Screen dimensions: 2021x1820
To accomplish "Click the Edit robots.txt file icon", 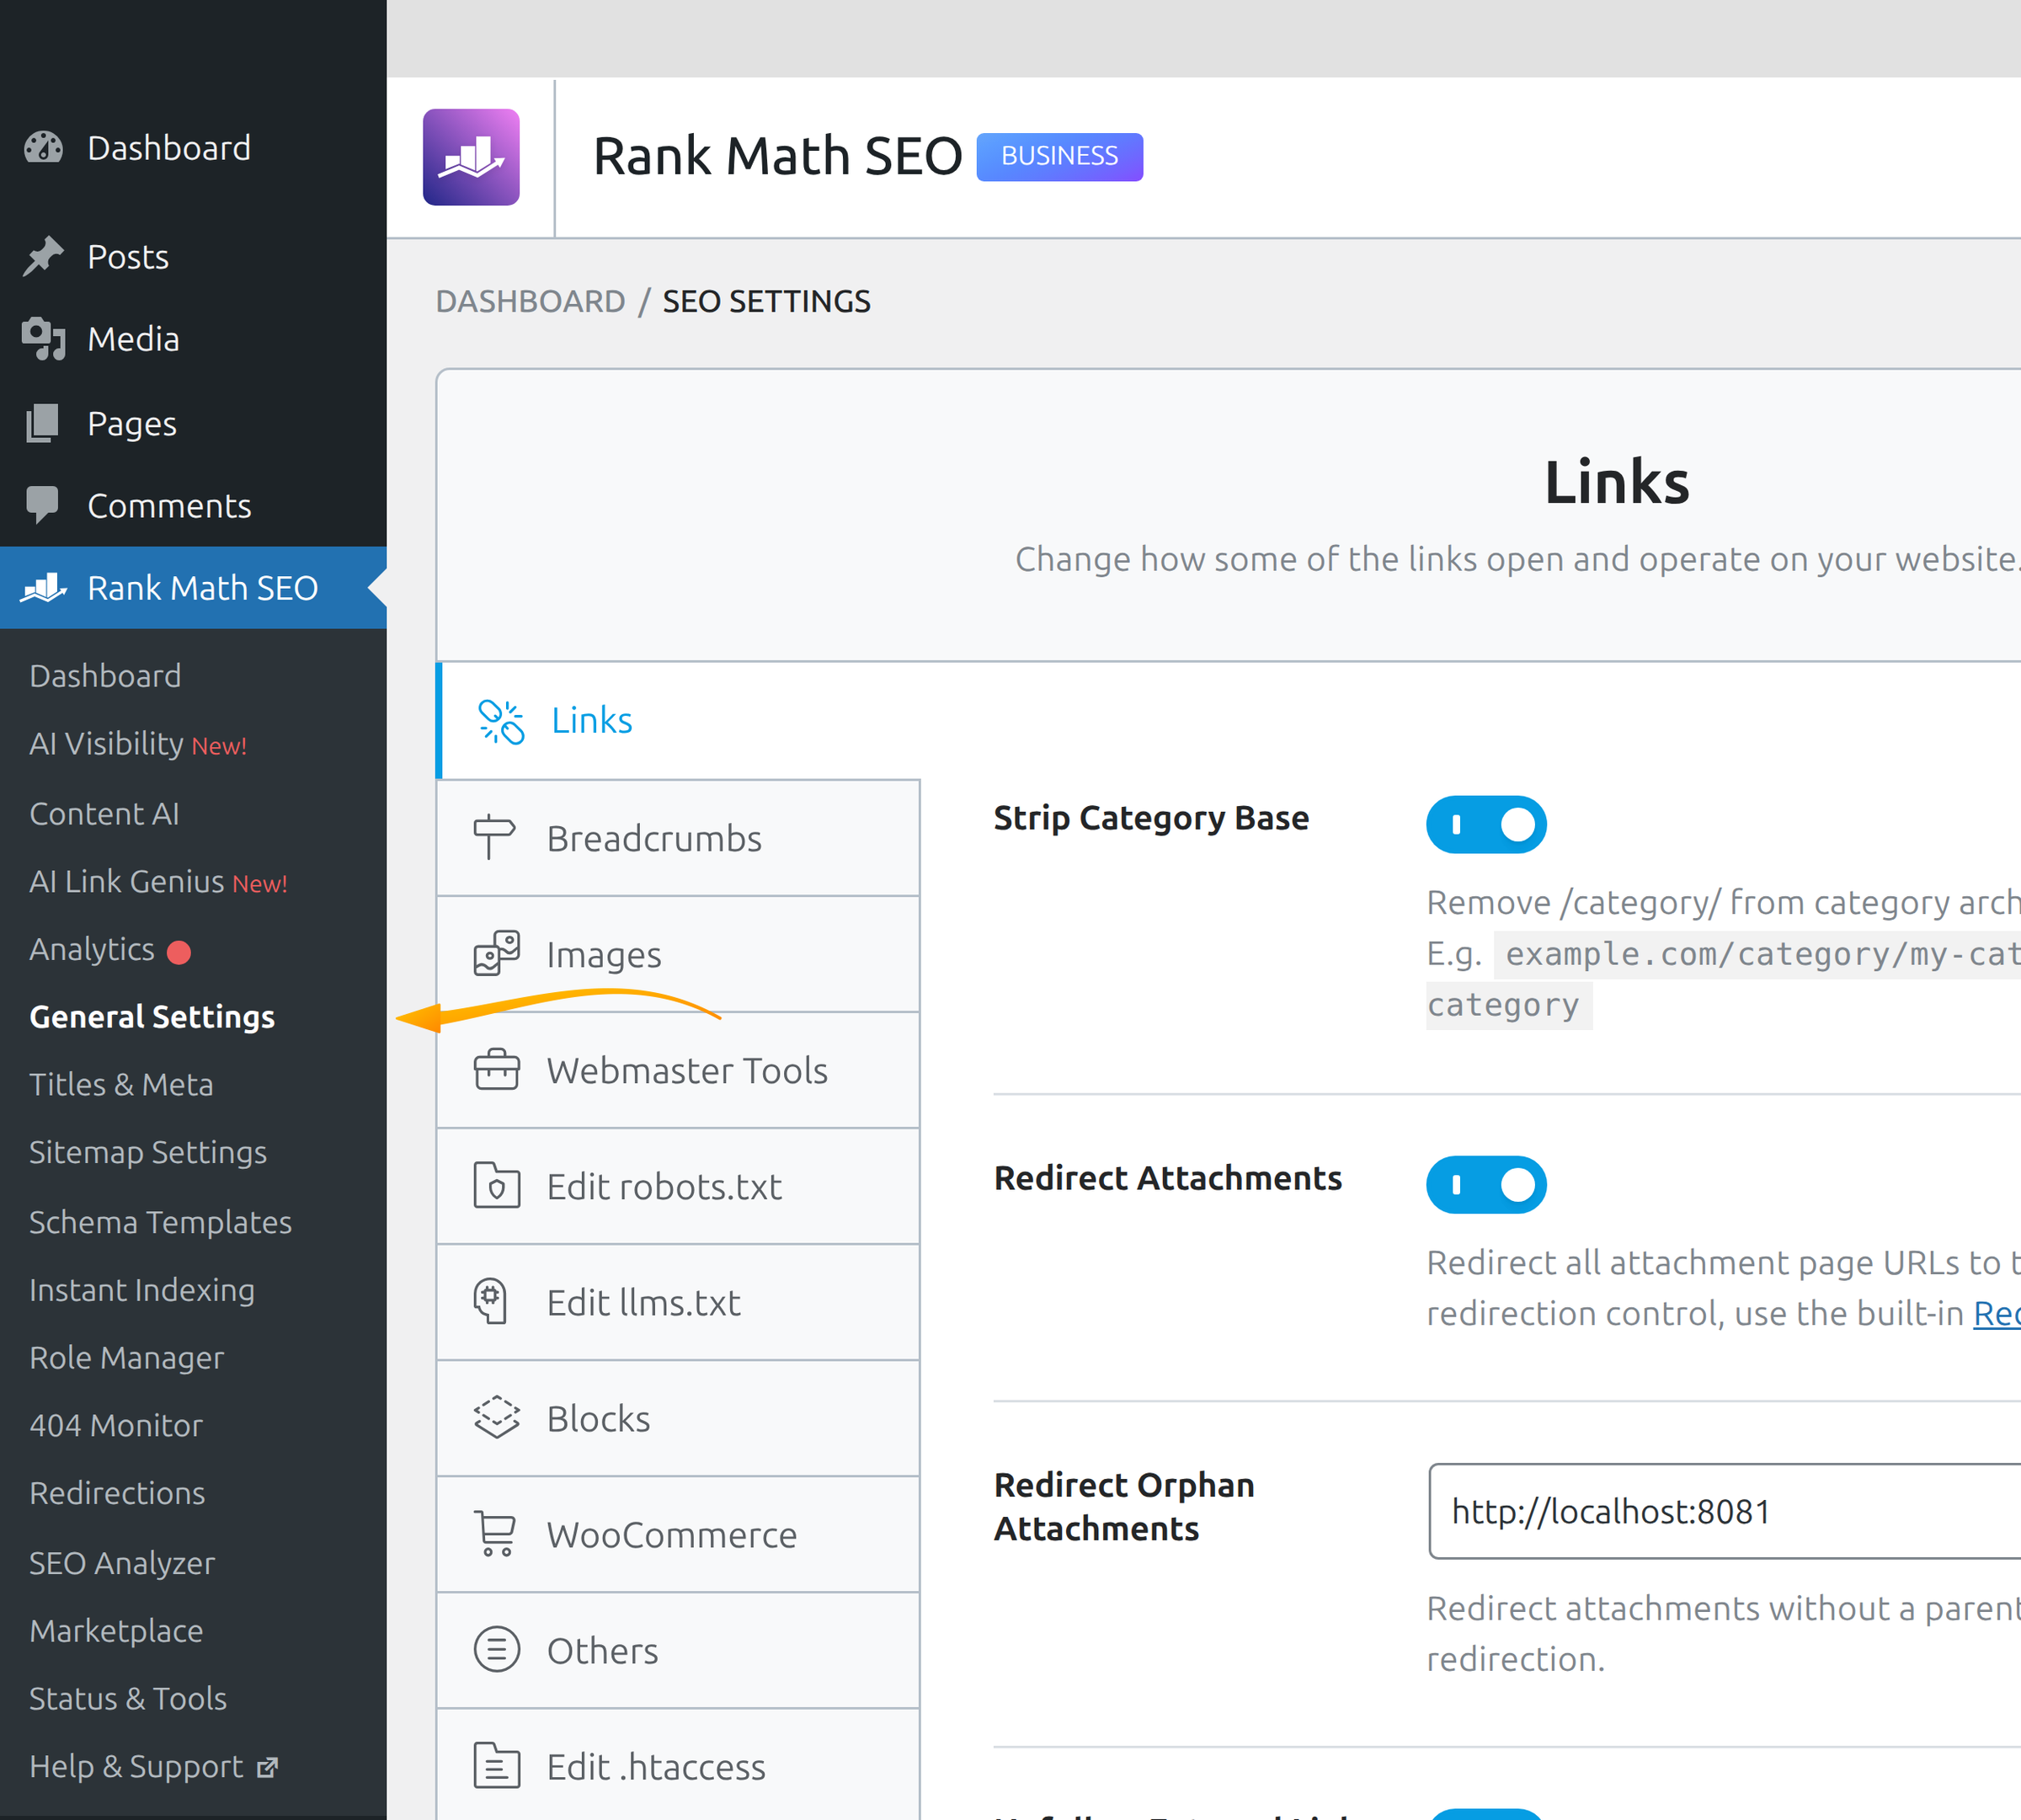I will point(497,1186).
